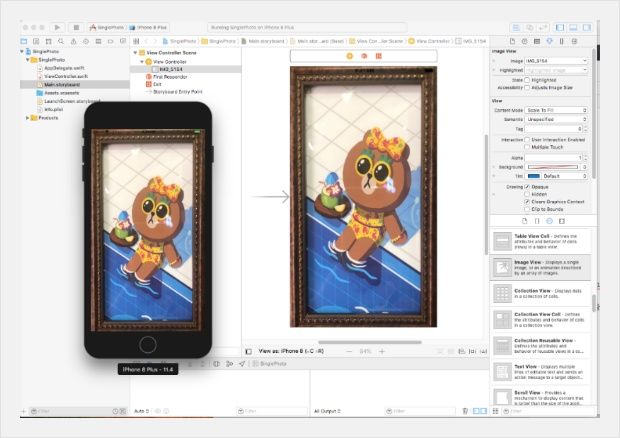Viewport: 620px width, 438px height.
Task: Run the app with the play button
Action: pos(57,28)
